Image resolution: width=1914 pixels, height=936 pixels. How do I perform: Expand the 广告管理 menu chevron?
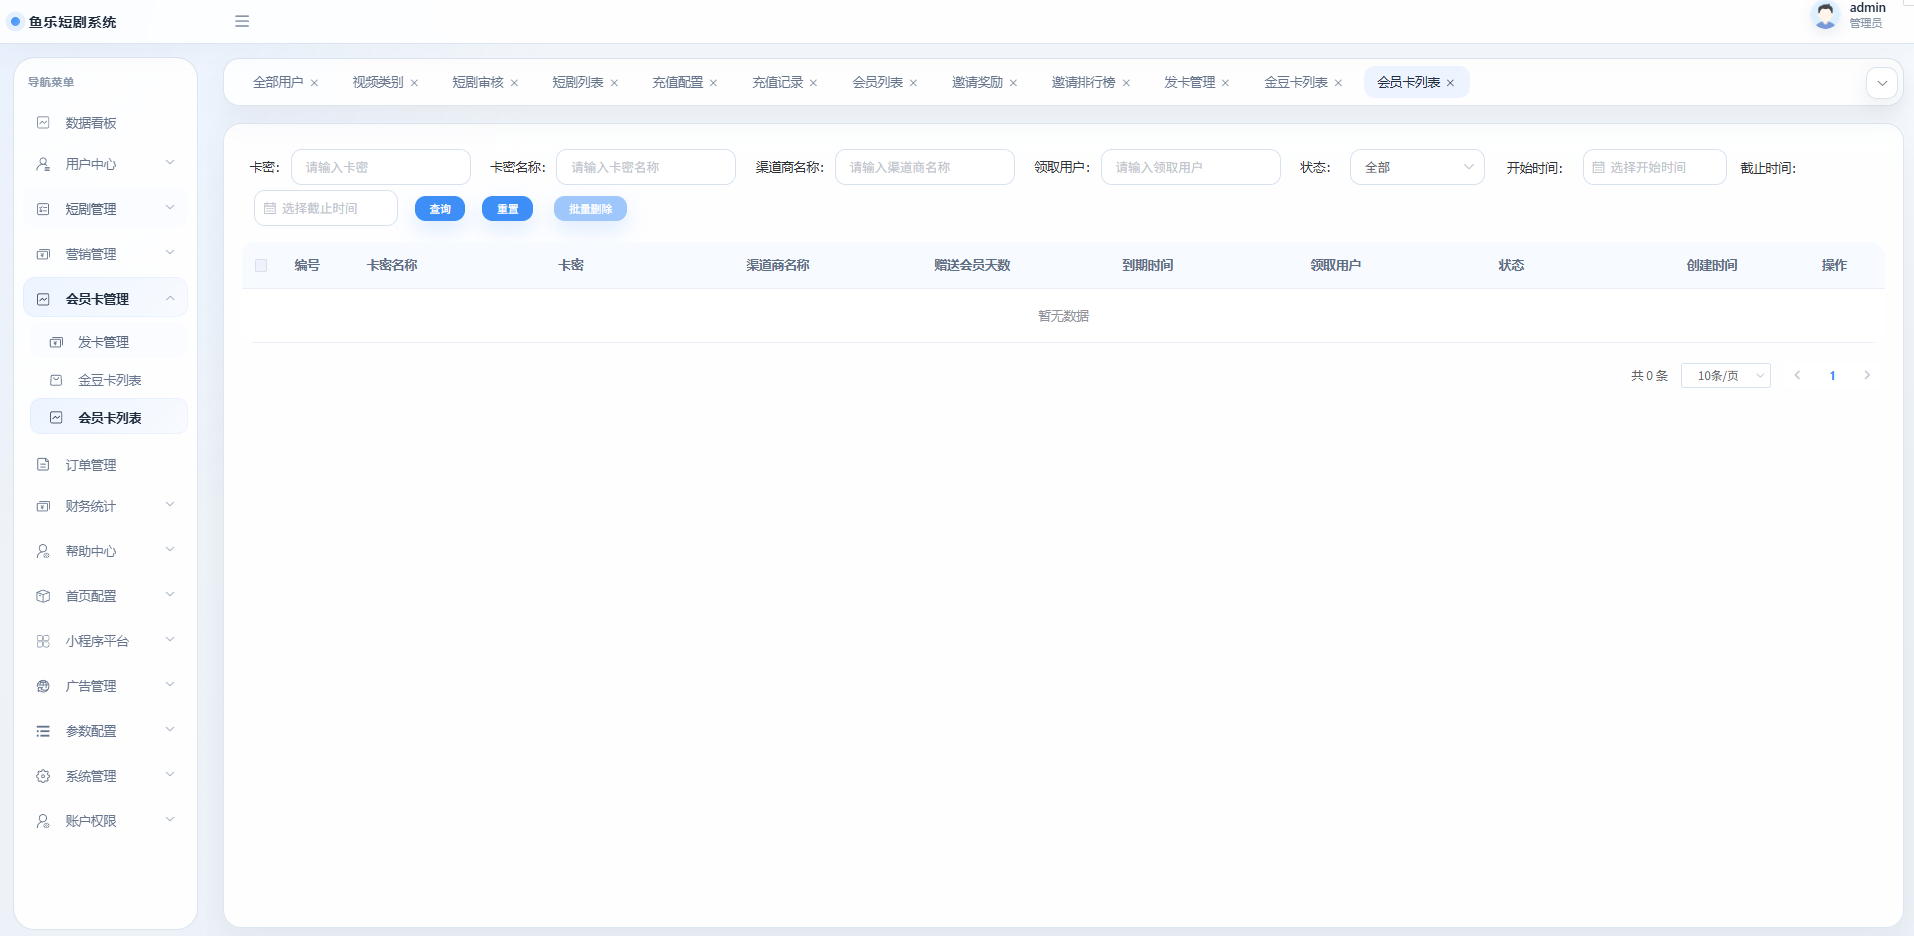tap(170, 684)
